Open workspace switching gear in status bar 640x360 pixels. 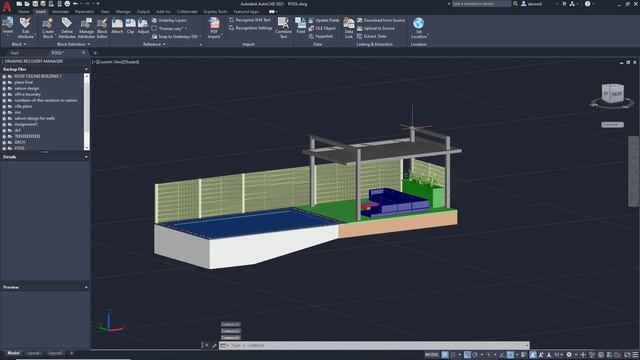point(569,355)
